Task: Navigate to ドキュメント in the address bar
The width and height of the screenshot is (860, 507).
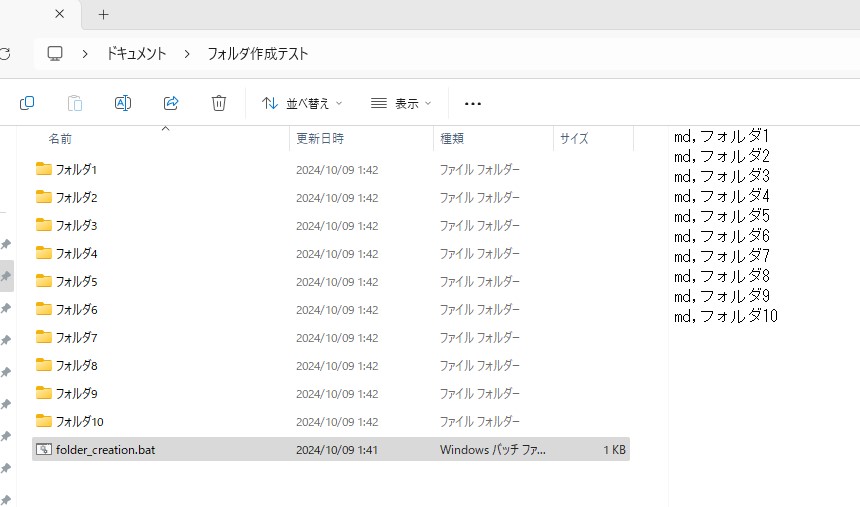Action: (x=136, y=53)
